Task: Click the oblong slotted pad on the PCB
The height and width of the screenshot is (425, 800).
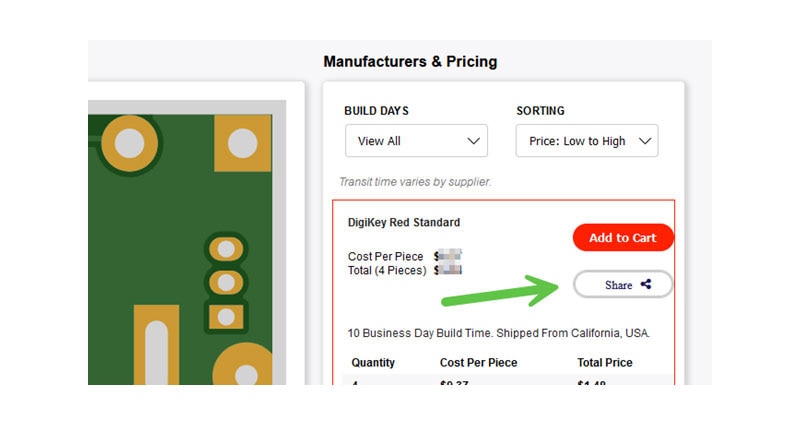Action: [x=156, y=349]
